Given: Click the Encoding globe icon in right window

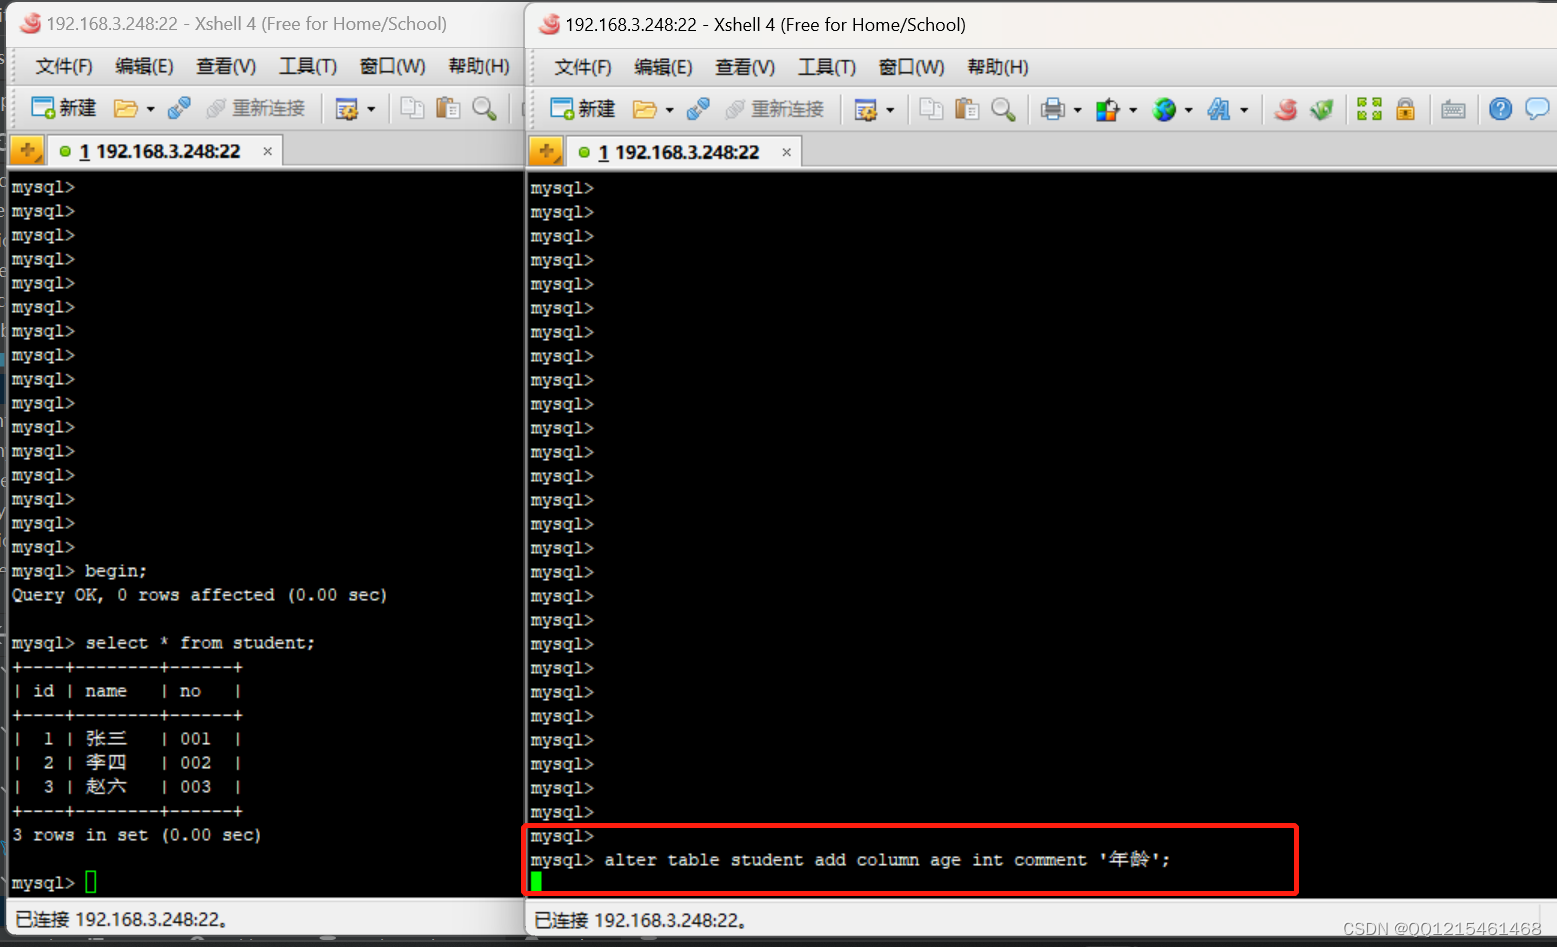Looking at the screenshot, I should 1164,109.
